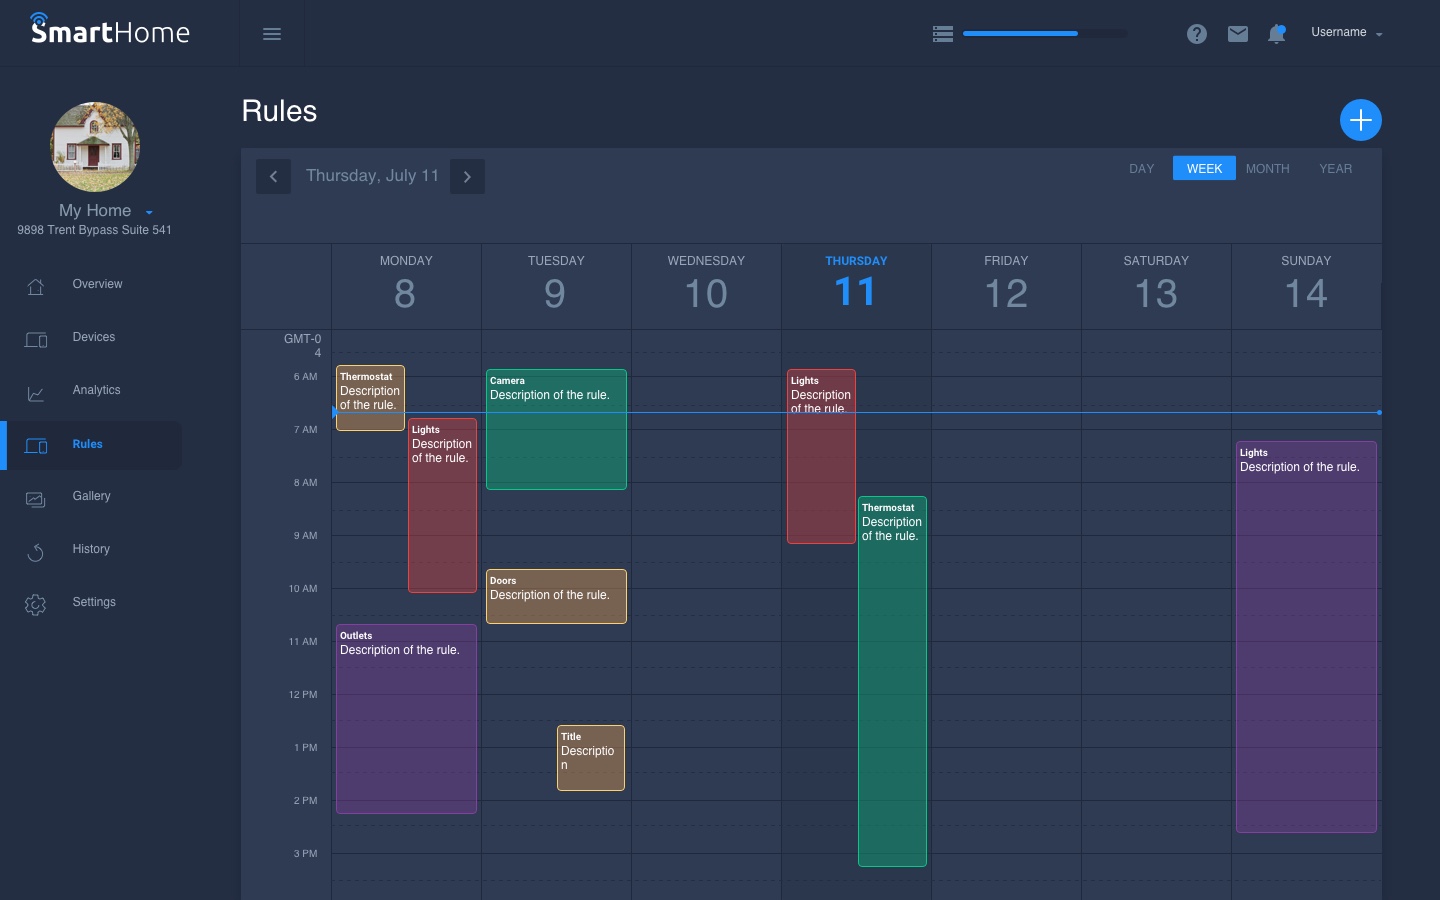Click the Settings gear icon in sidebar
The image size is (1440, 900).
[x=36, y=604]
